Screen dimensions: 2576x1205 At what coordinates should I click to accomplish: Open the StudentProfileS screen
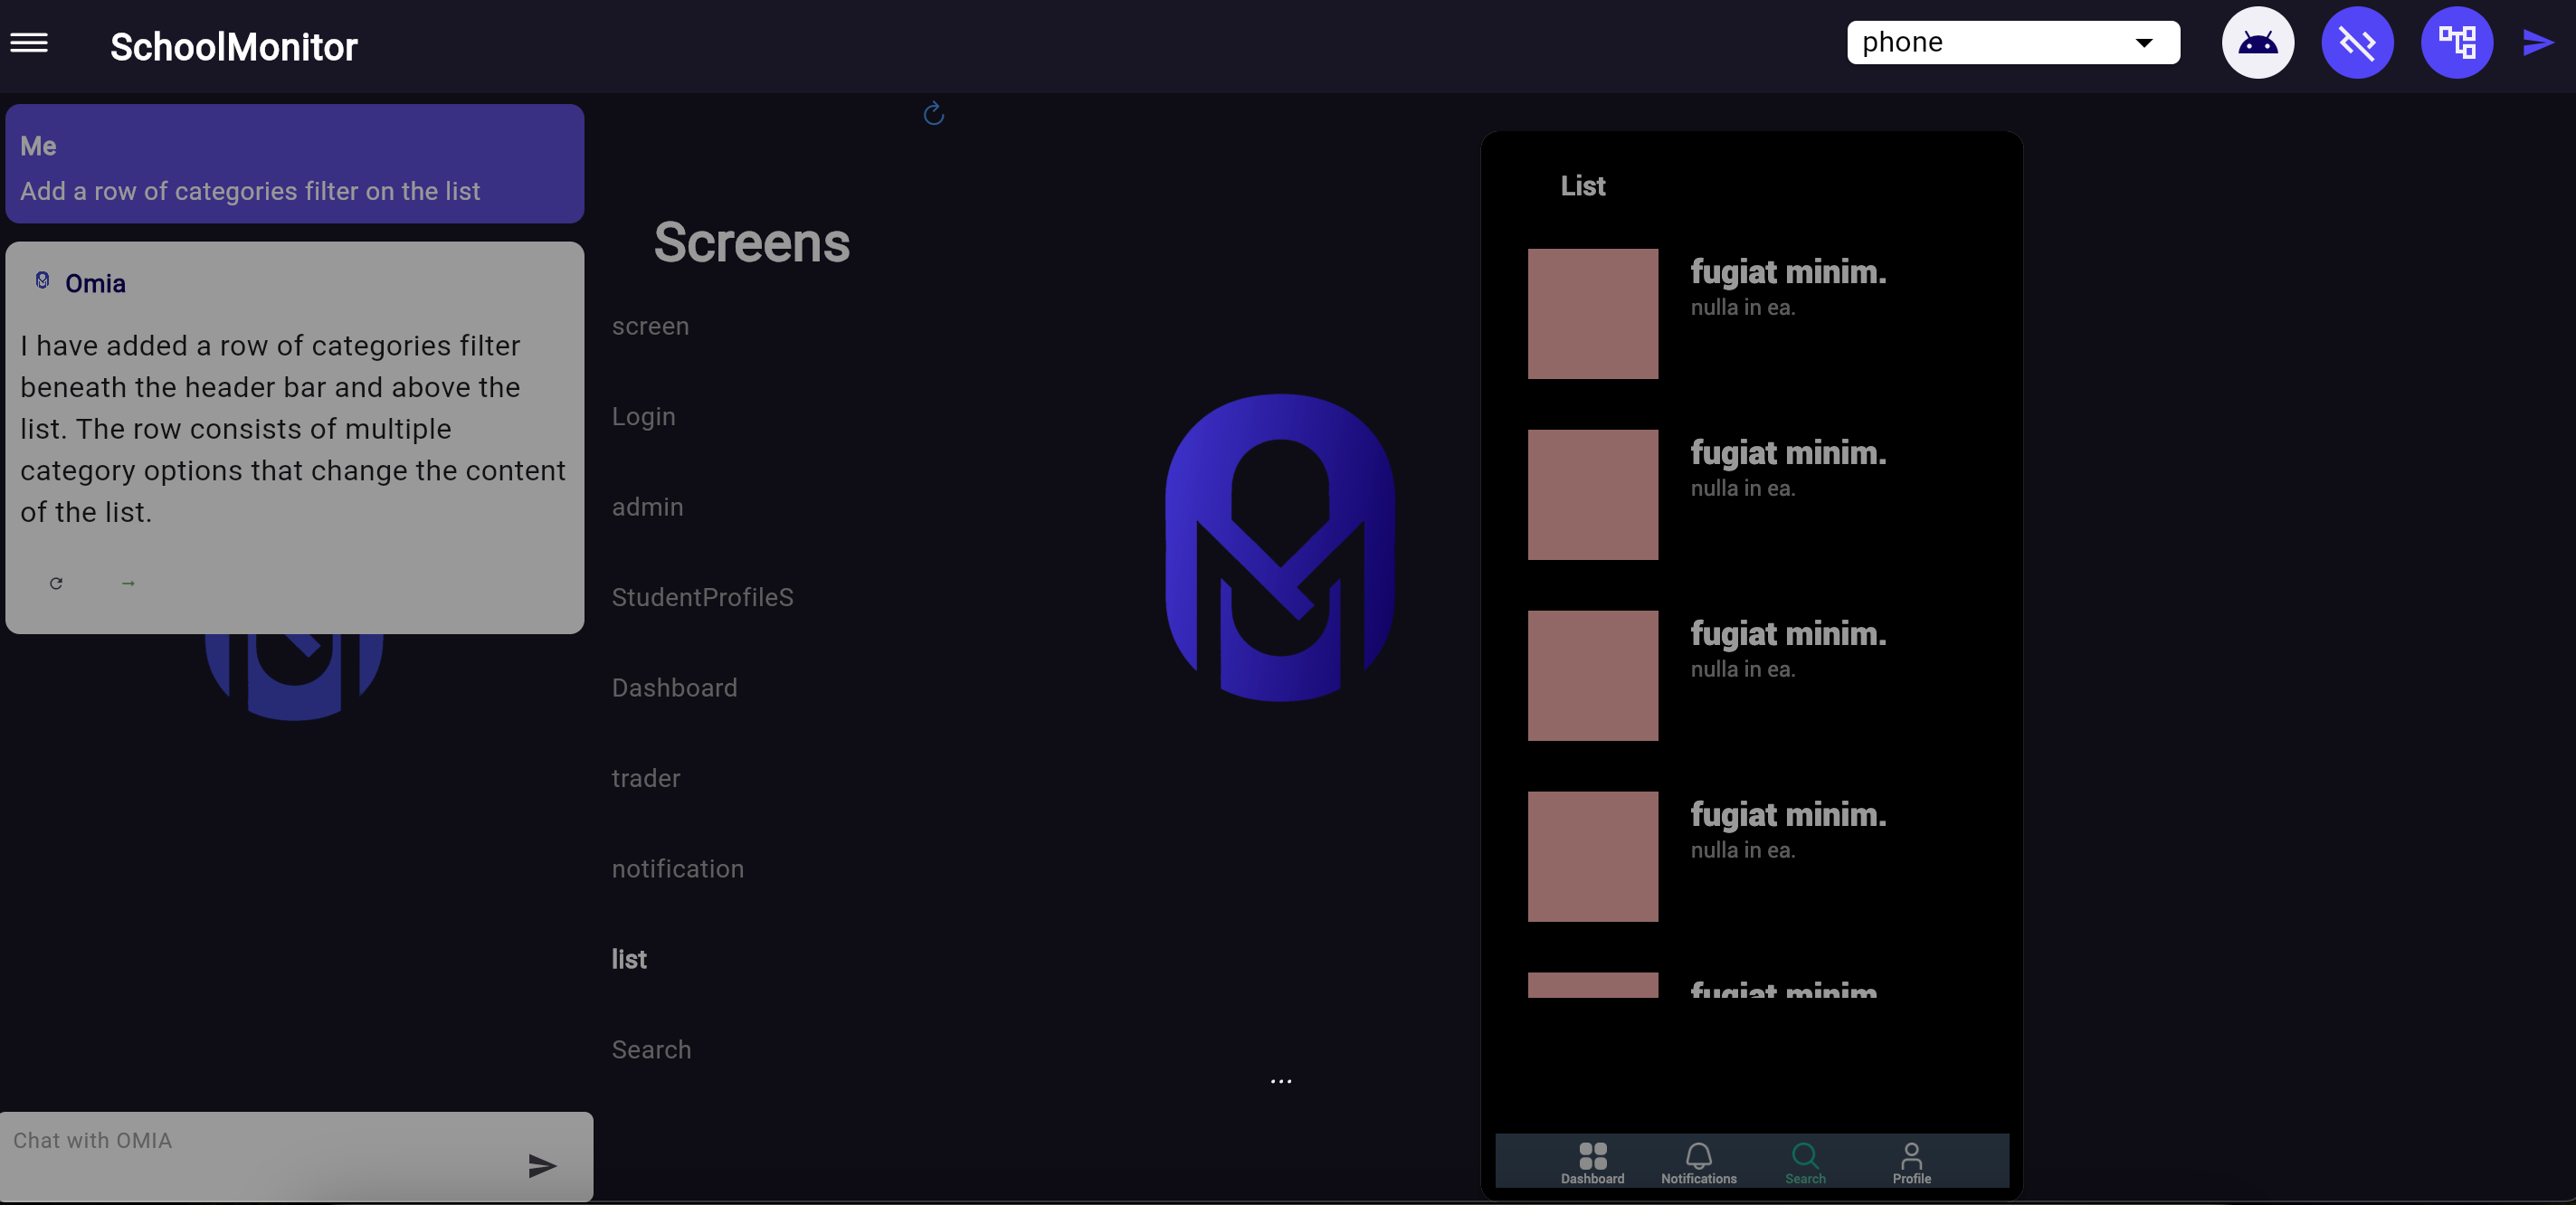pos(702,597)
